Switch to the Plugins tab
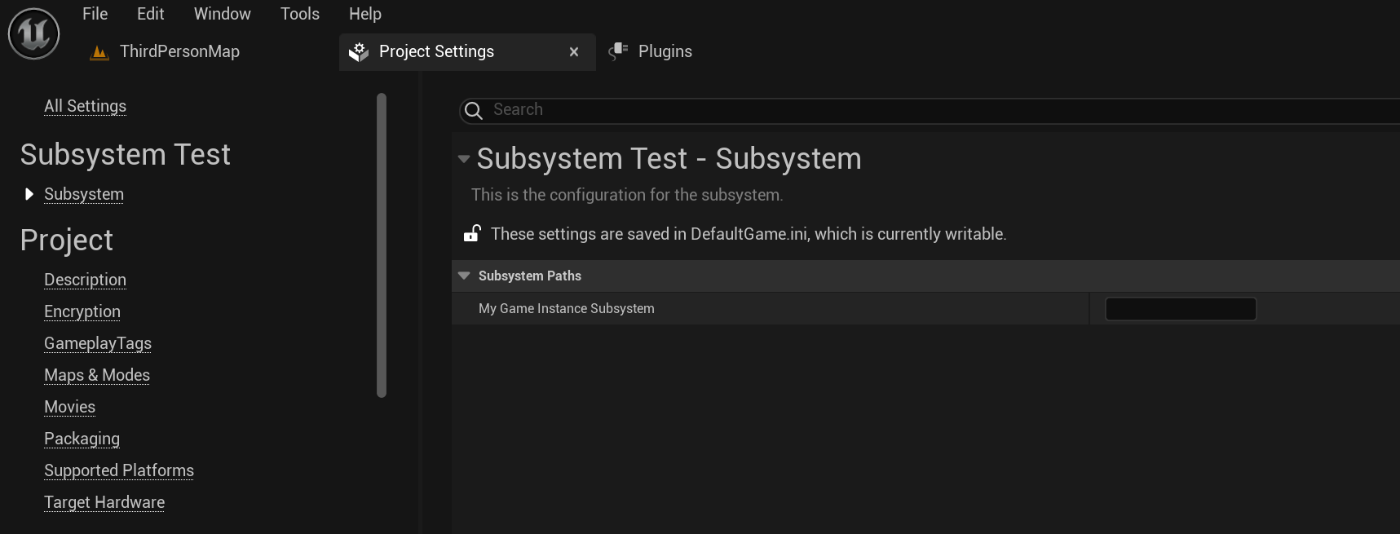 pos(665,51)
